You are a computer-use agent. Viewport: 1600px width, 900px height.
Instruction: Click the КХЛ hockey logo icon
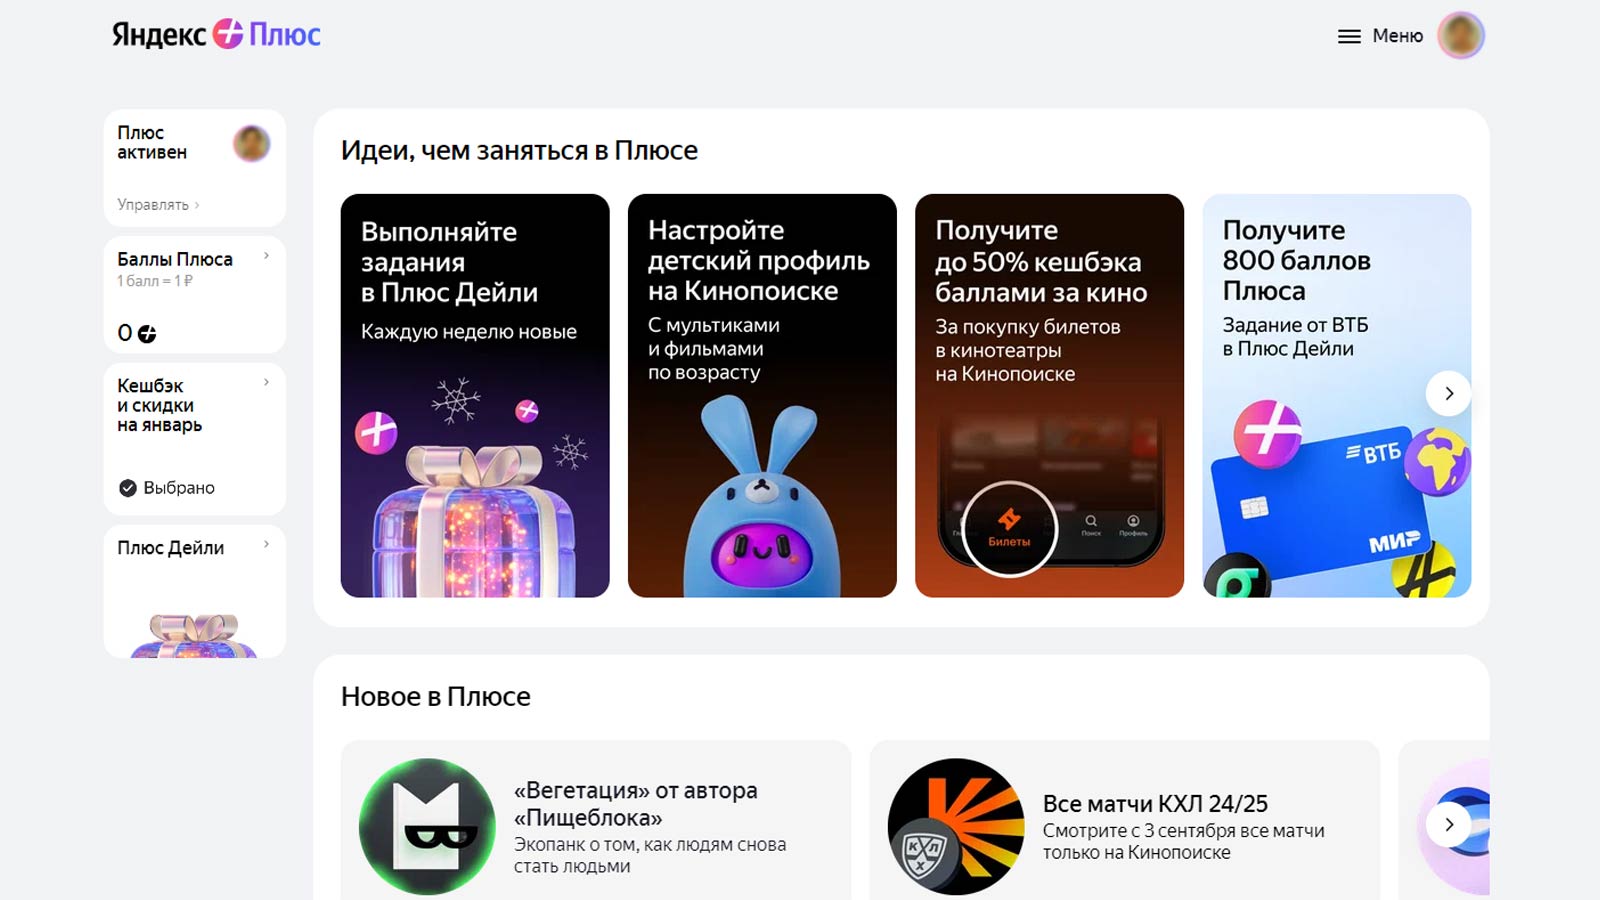click(x=956, y=826)
